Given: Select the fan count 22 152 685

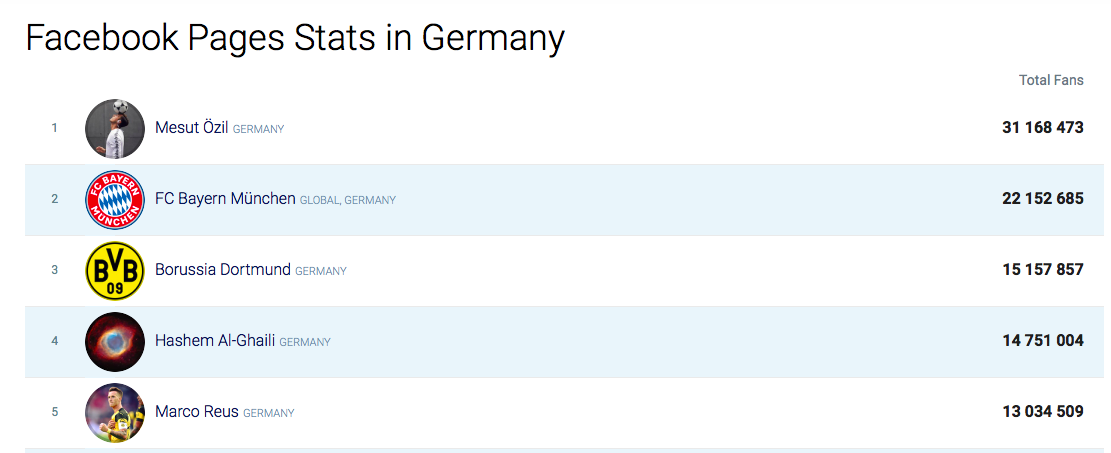Looking at the screenshot, I should (1043, 198).
